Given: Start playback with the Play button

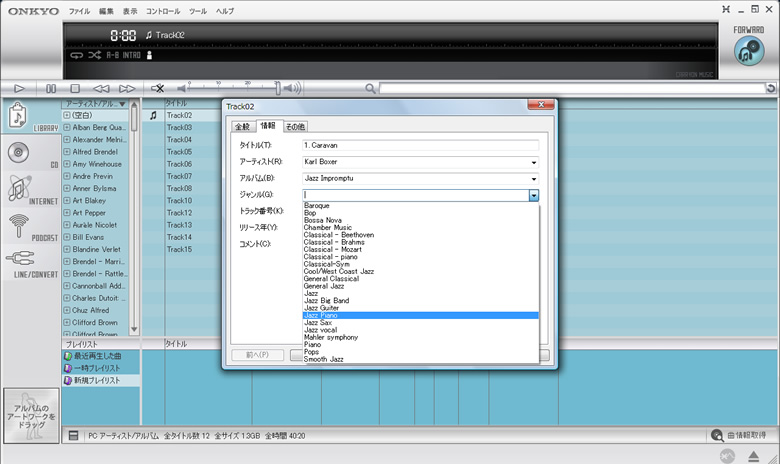Looking at the screenshot, I should [x=19, y=89].
